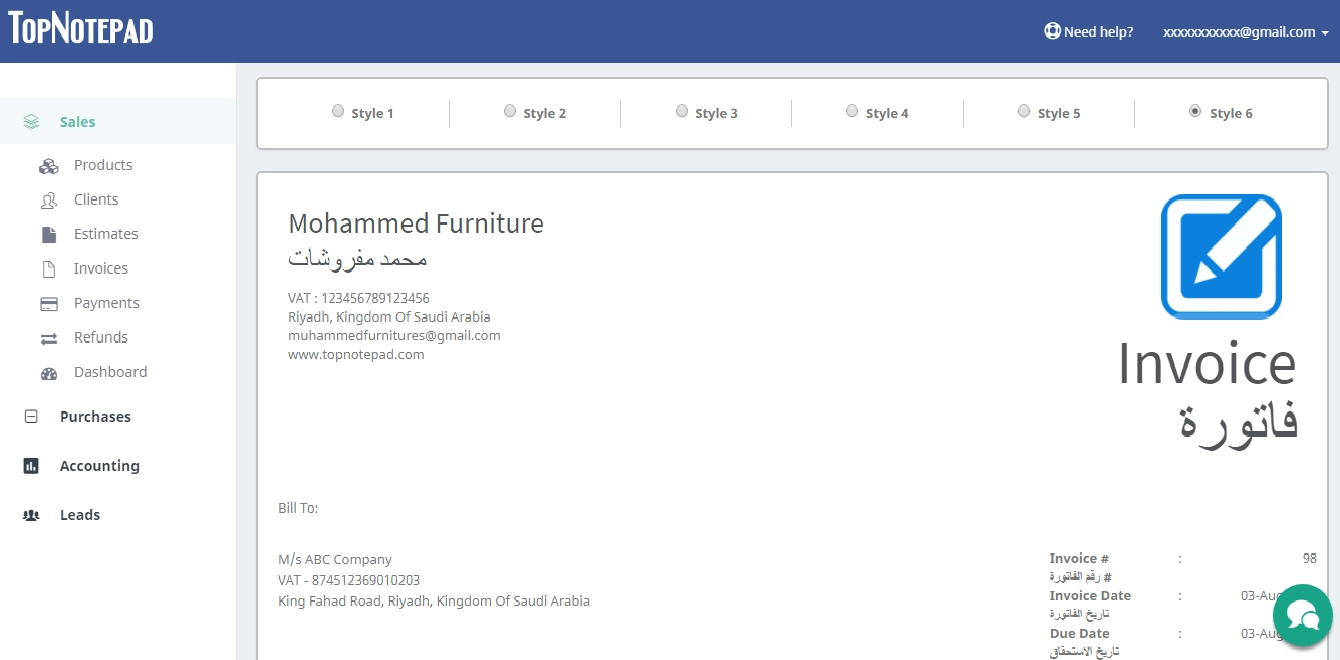Open the green chat bubble widget
Image resolution: width=1340 pixels, height=660 pixels.
pyautogui.click(x=1302, y=614)
